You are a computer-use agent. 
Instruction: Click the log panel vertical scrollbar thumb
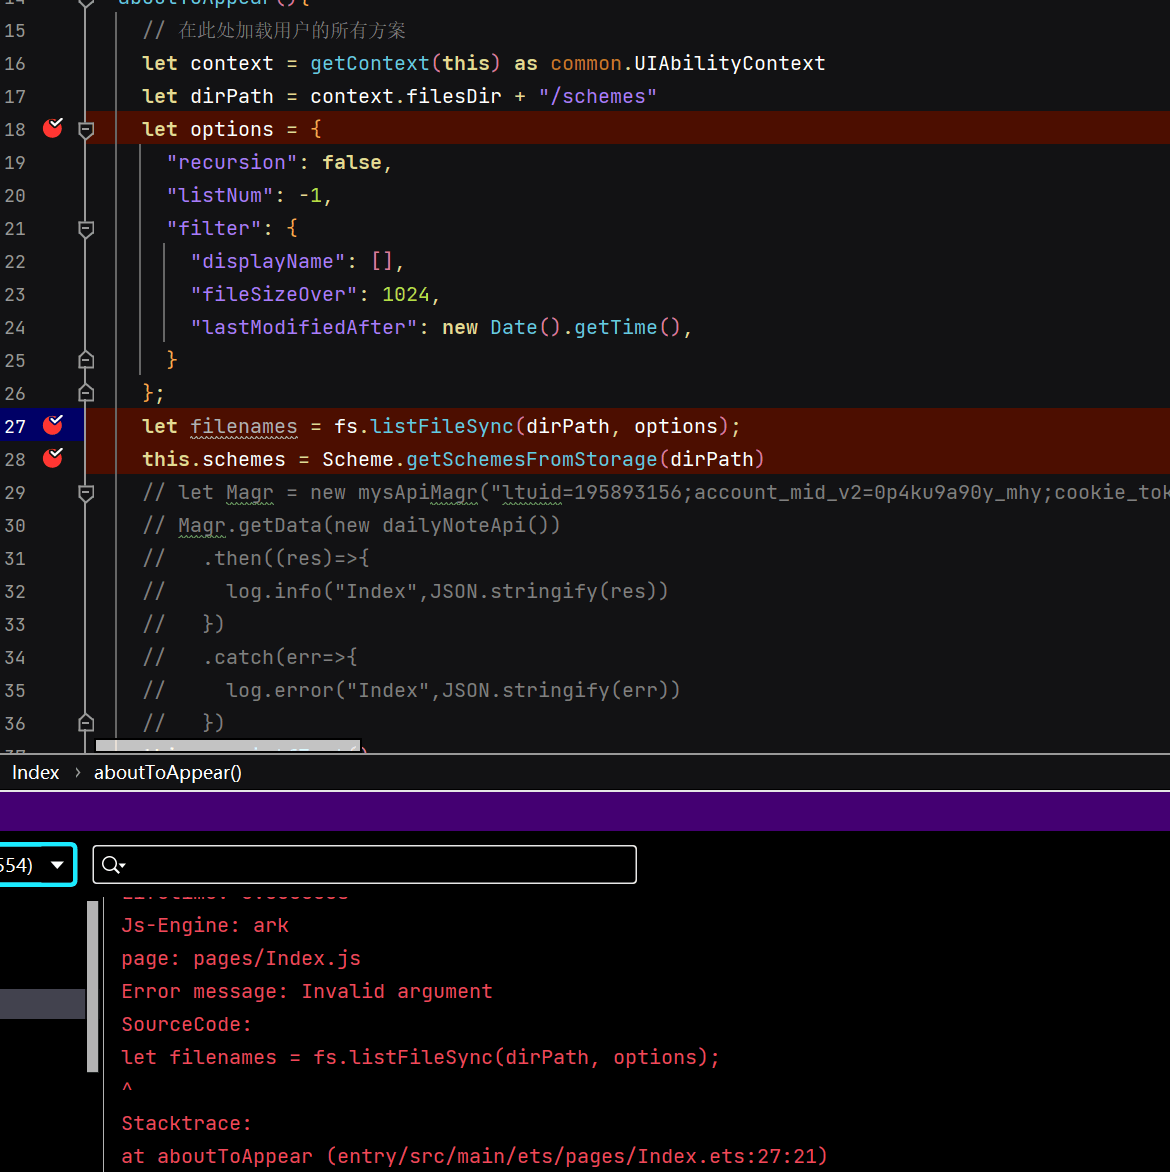(93, 986)
